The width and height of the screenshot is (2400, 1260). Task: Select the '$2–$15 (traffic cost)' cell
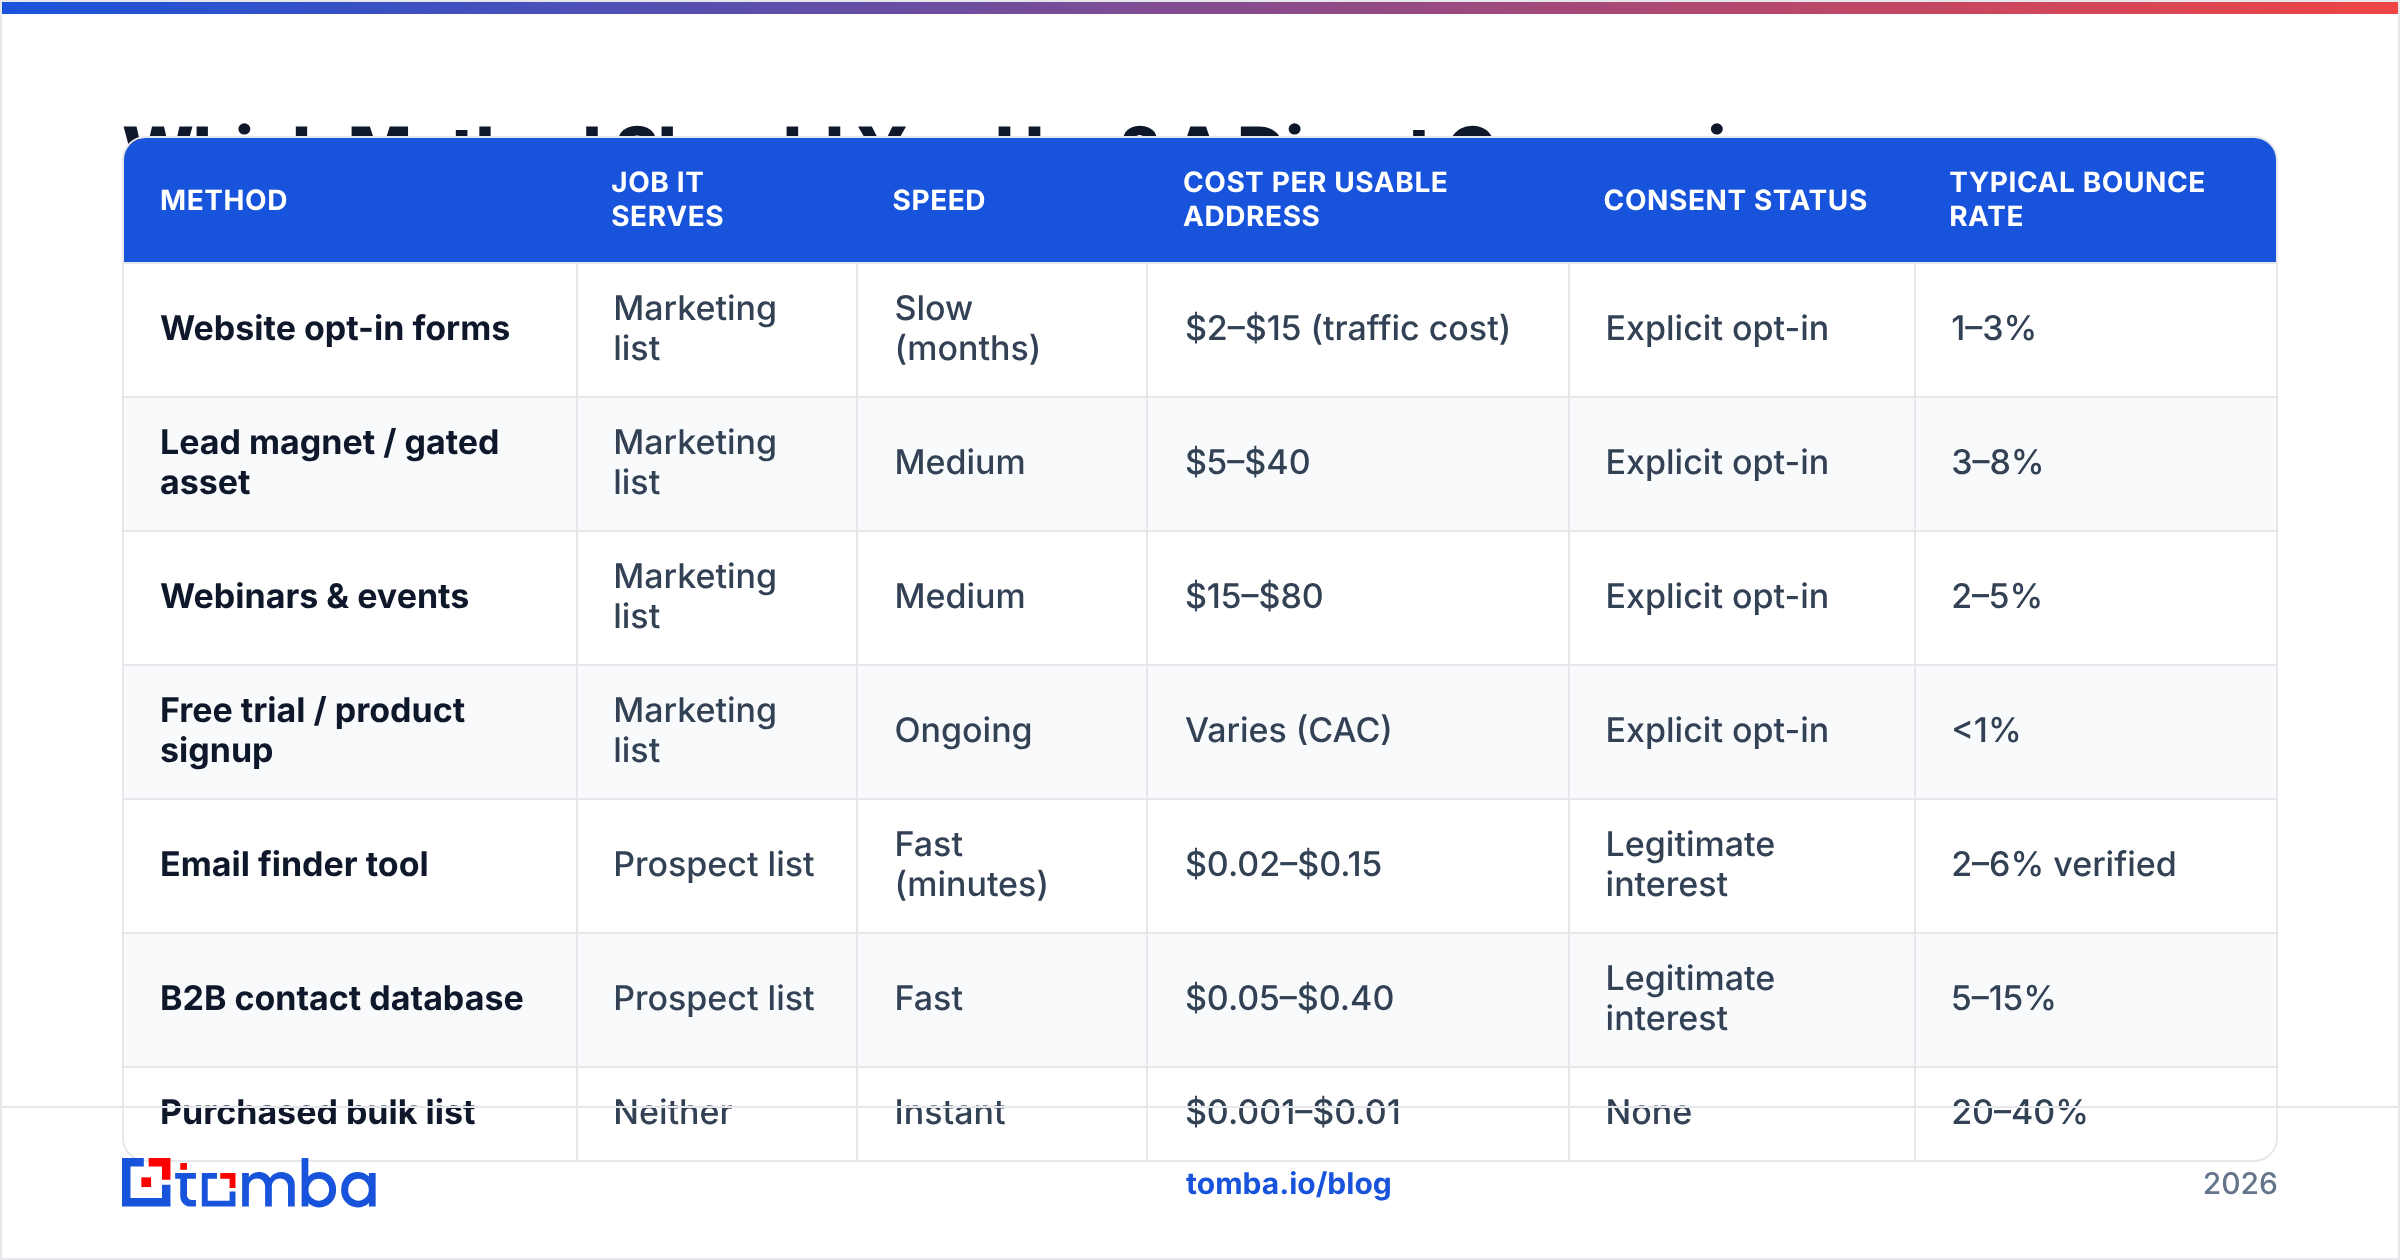pos(1358,329)
